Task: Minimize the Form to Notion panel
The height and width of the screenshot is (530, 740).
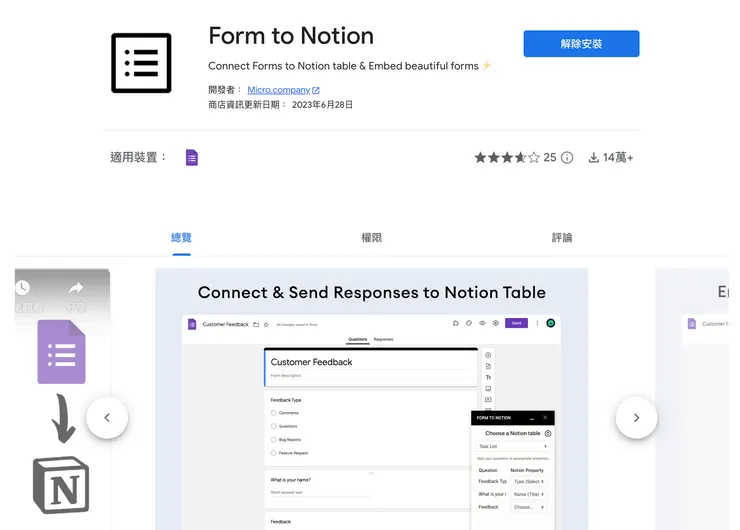Action: (x=532, y=418)
